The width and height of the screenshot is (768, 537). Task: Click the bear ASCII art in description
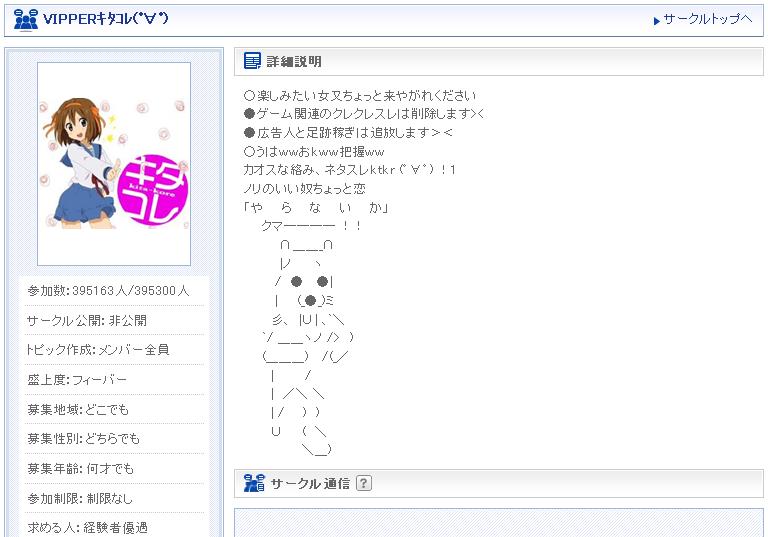coord(308,346)
